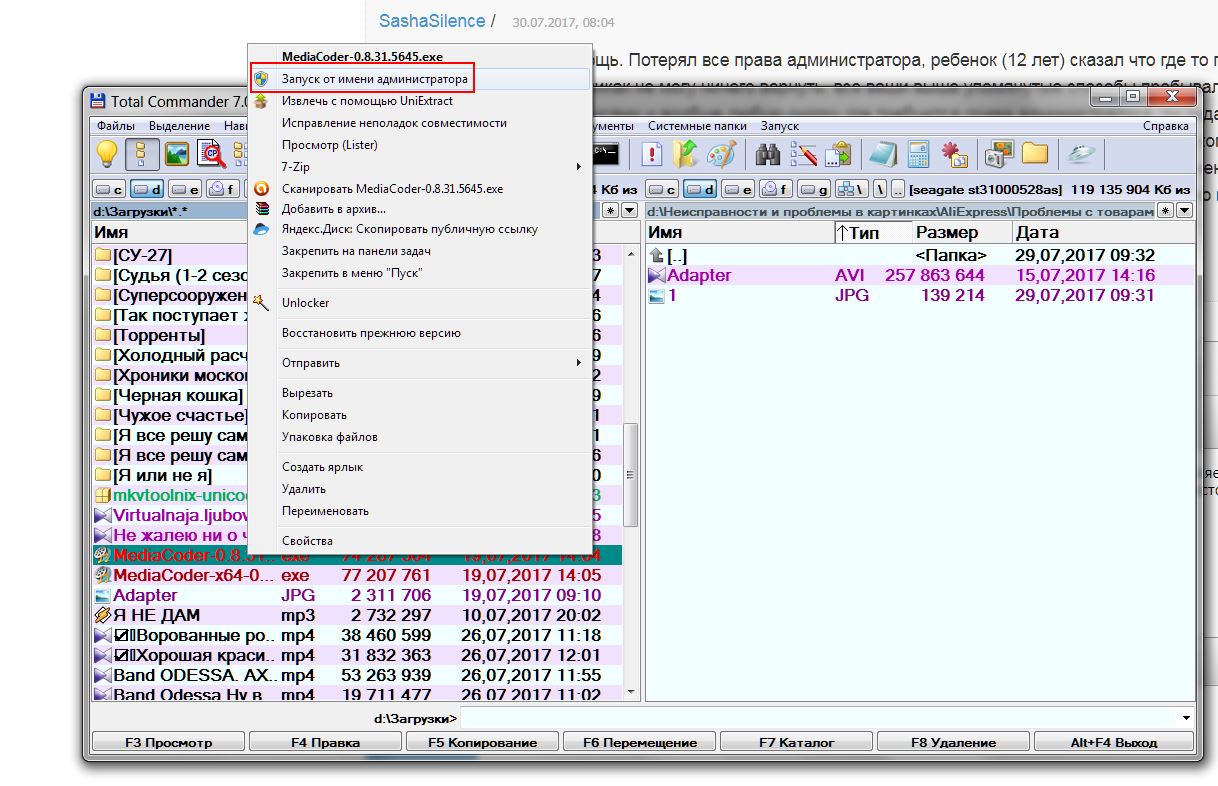Click the flying saucer toolbar icon
This screenshot has height=786, width=1218.
coord(1082,153)
